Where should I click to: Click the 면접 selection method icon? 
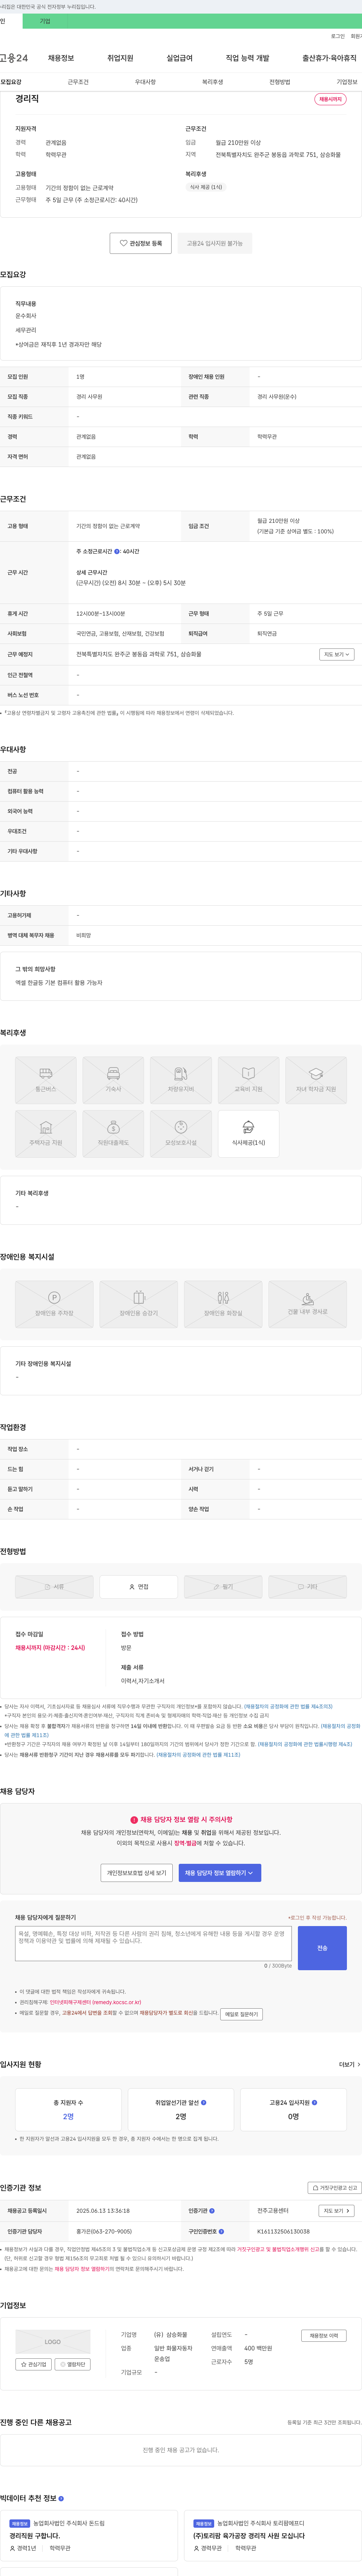pos(139,1586)
